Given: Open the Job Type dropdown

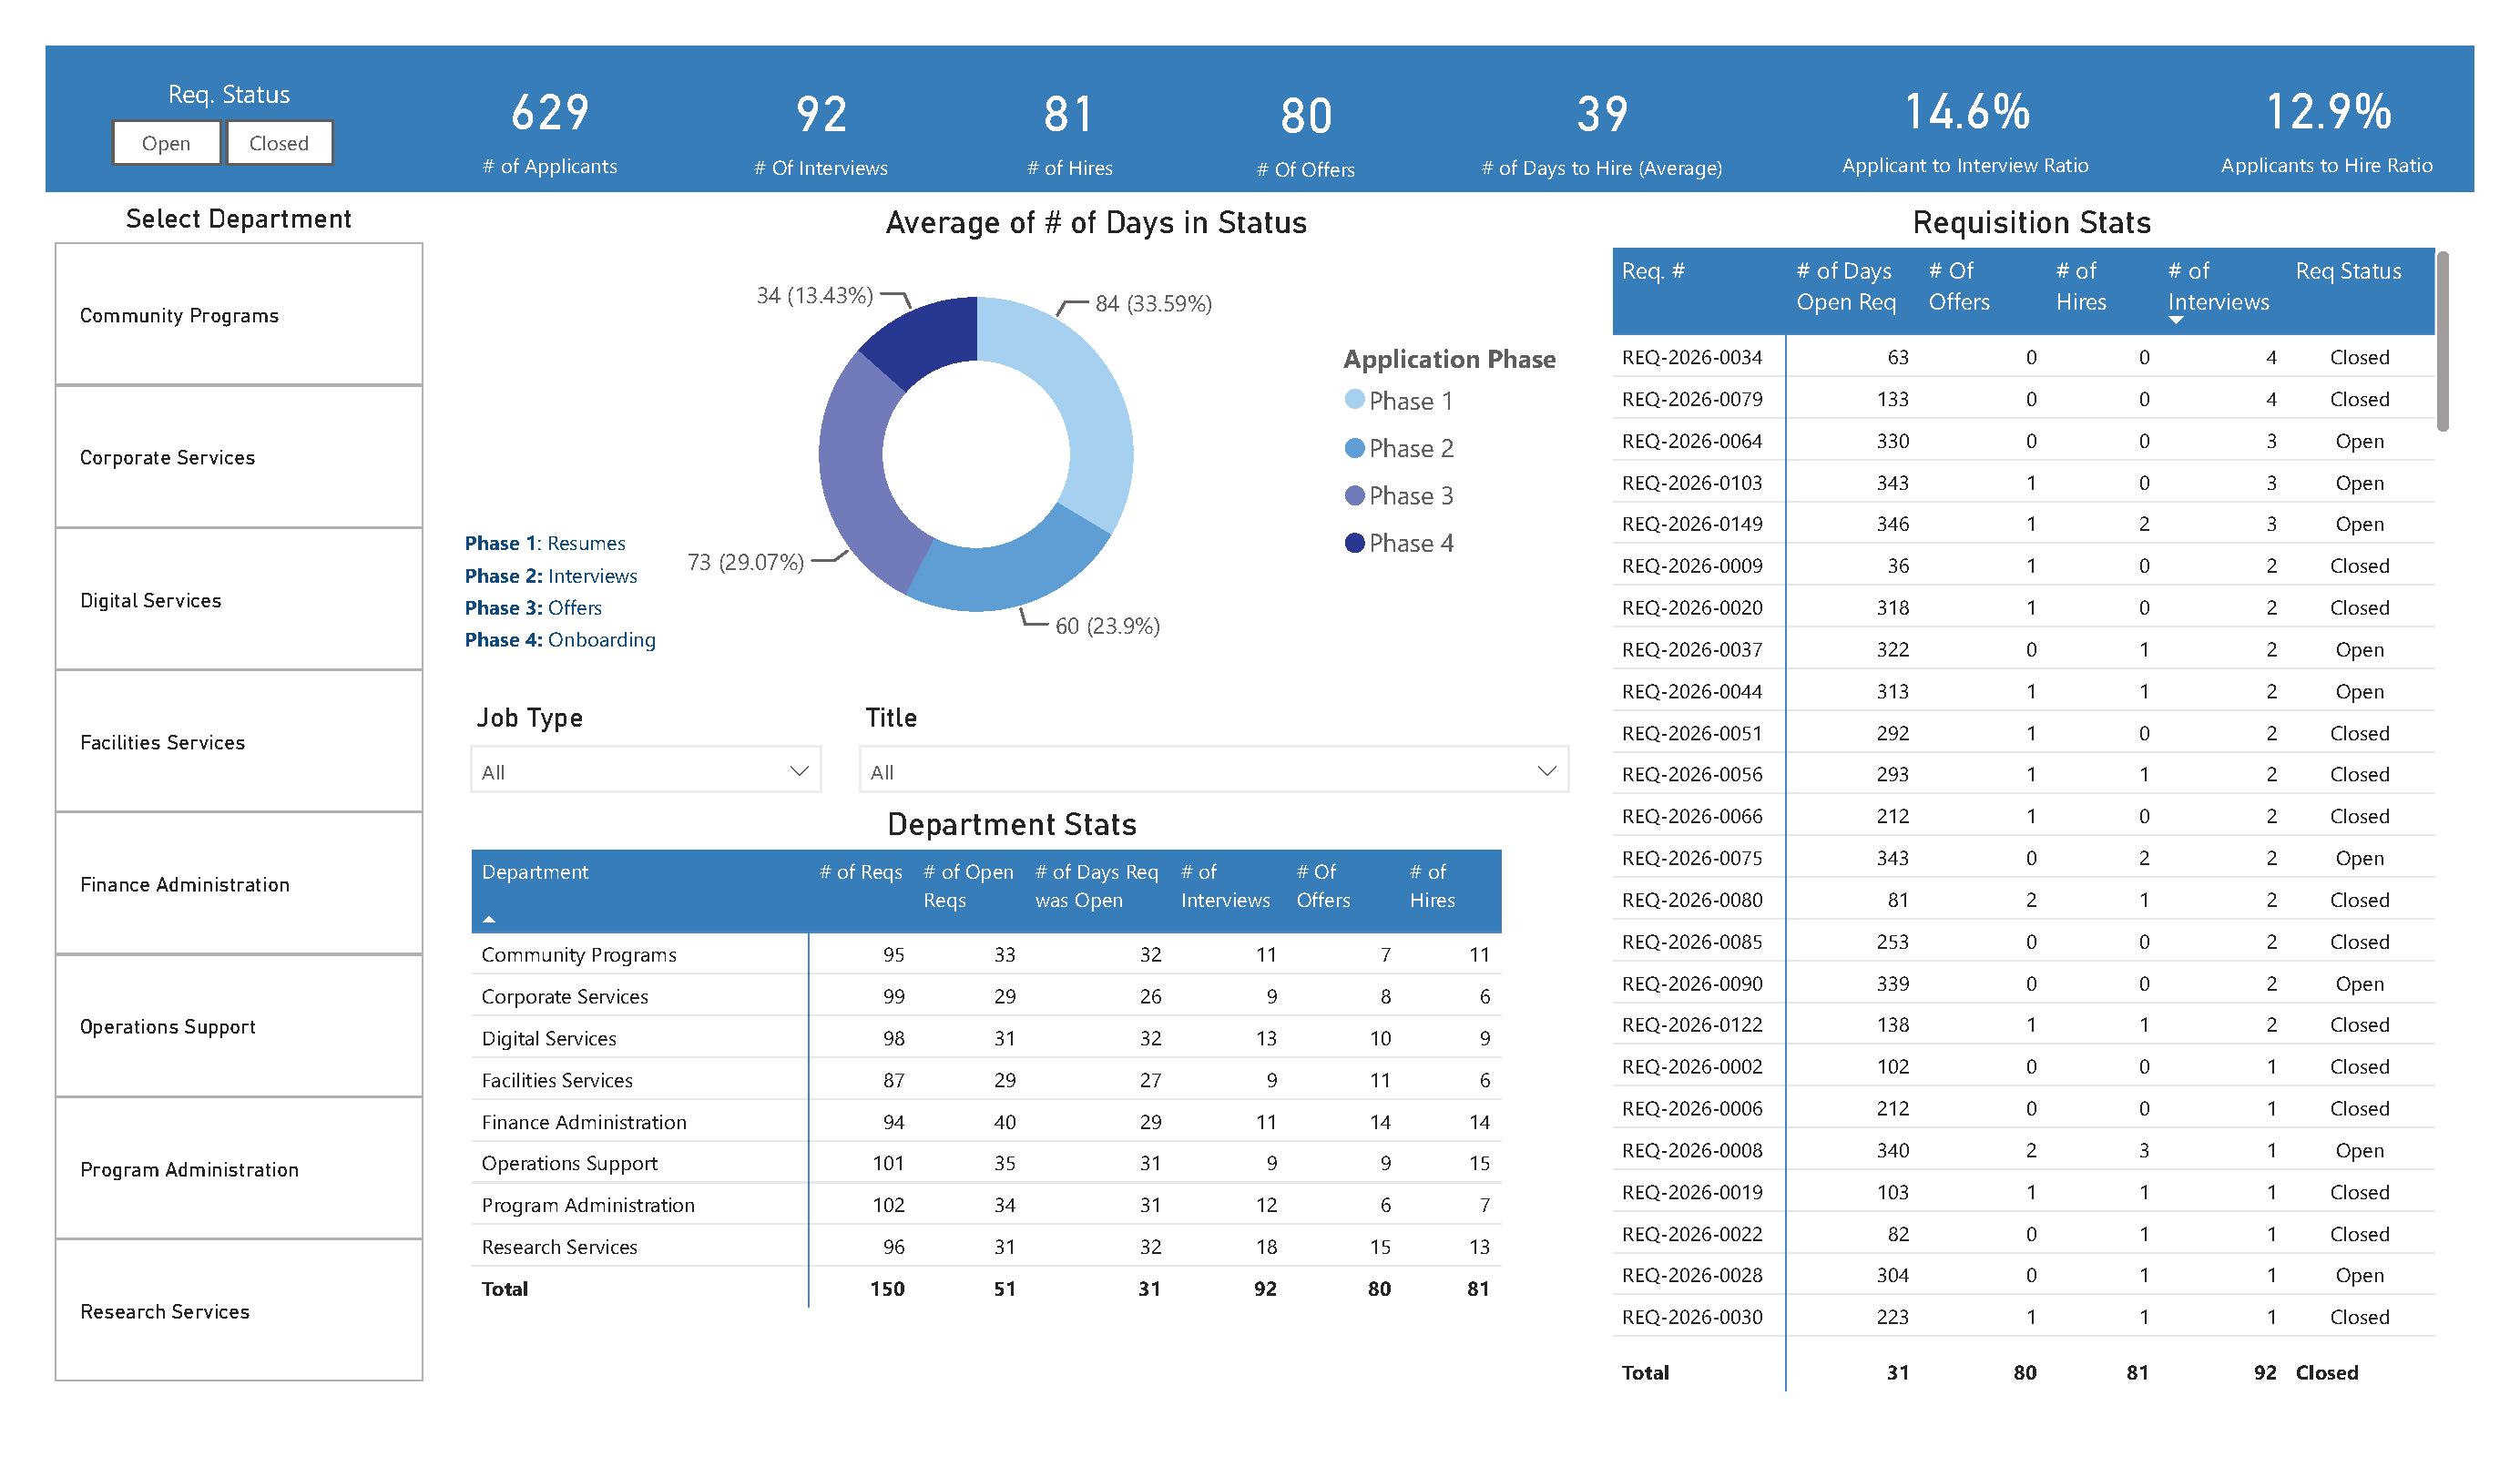Looking at the screenshot, I should tap(646, 771).
